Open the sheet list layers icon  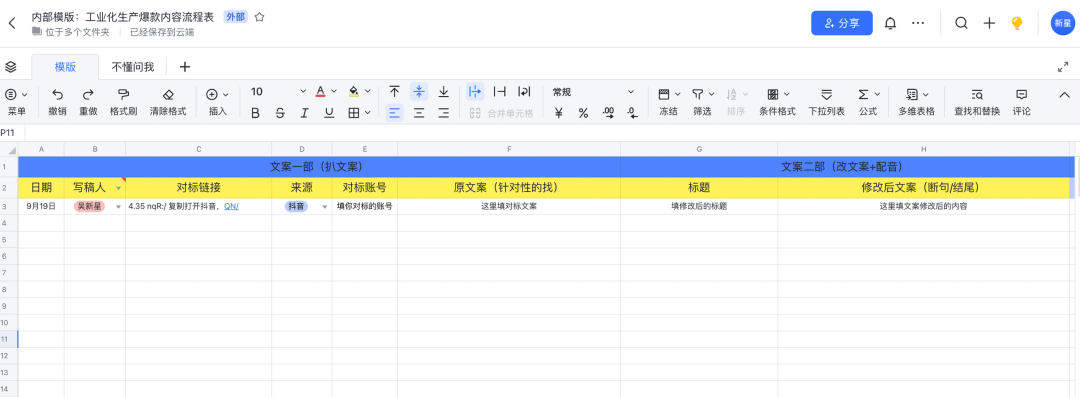pos(10,67)
